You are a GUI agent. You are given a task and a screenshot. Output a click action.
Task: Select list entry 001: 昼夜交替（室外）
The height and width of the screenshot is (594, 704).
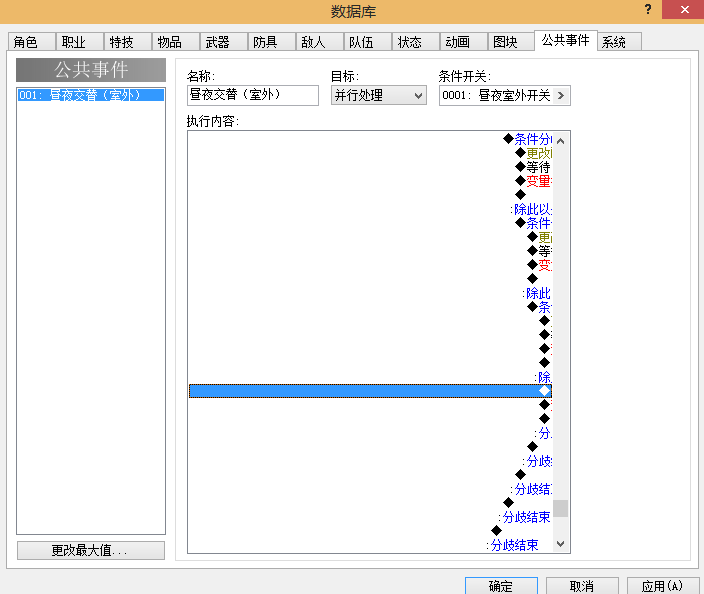[91, 95]
